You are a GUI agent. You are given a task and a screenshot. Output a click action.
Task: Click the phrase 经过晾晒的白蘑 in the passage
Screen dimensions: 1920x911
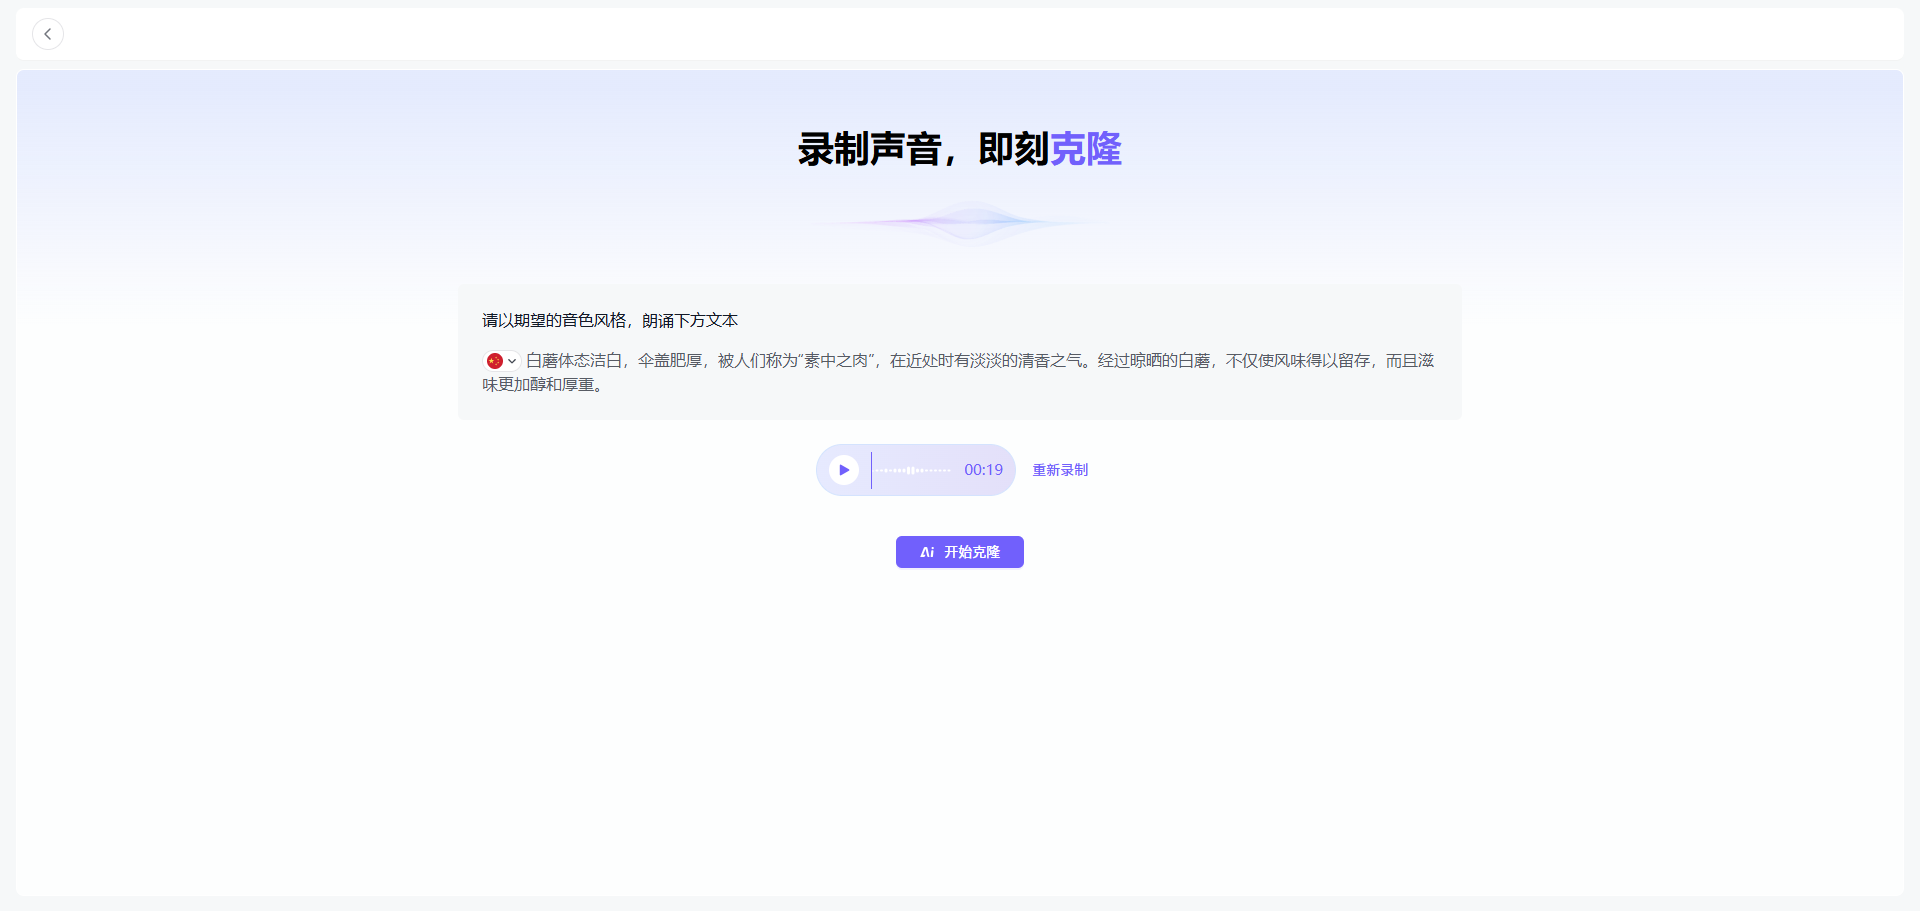click(1154, 360)
